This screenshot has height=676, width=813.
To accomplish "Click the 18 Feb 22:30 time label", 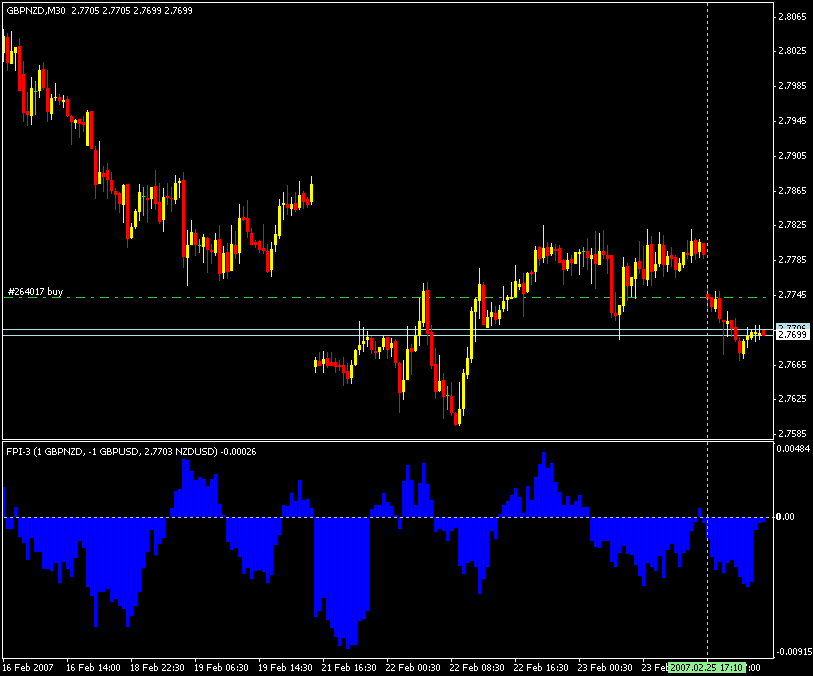I will pyautogui.click(x=157, y=667).
